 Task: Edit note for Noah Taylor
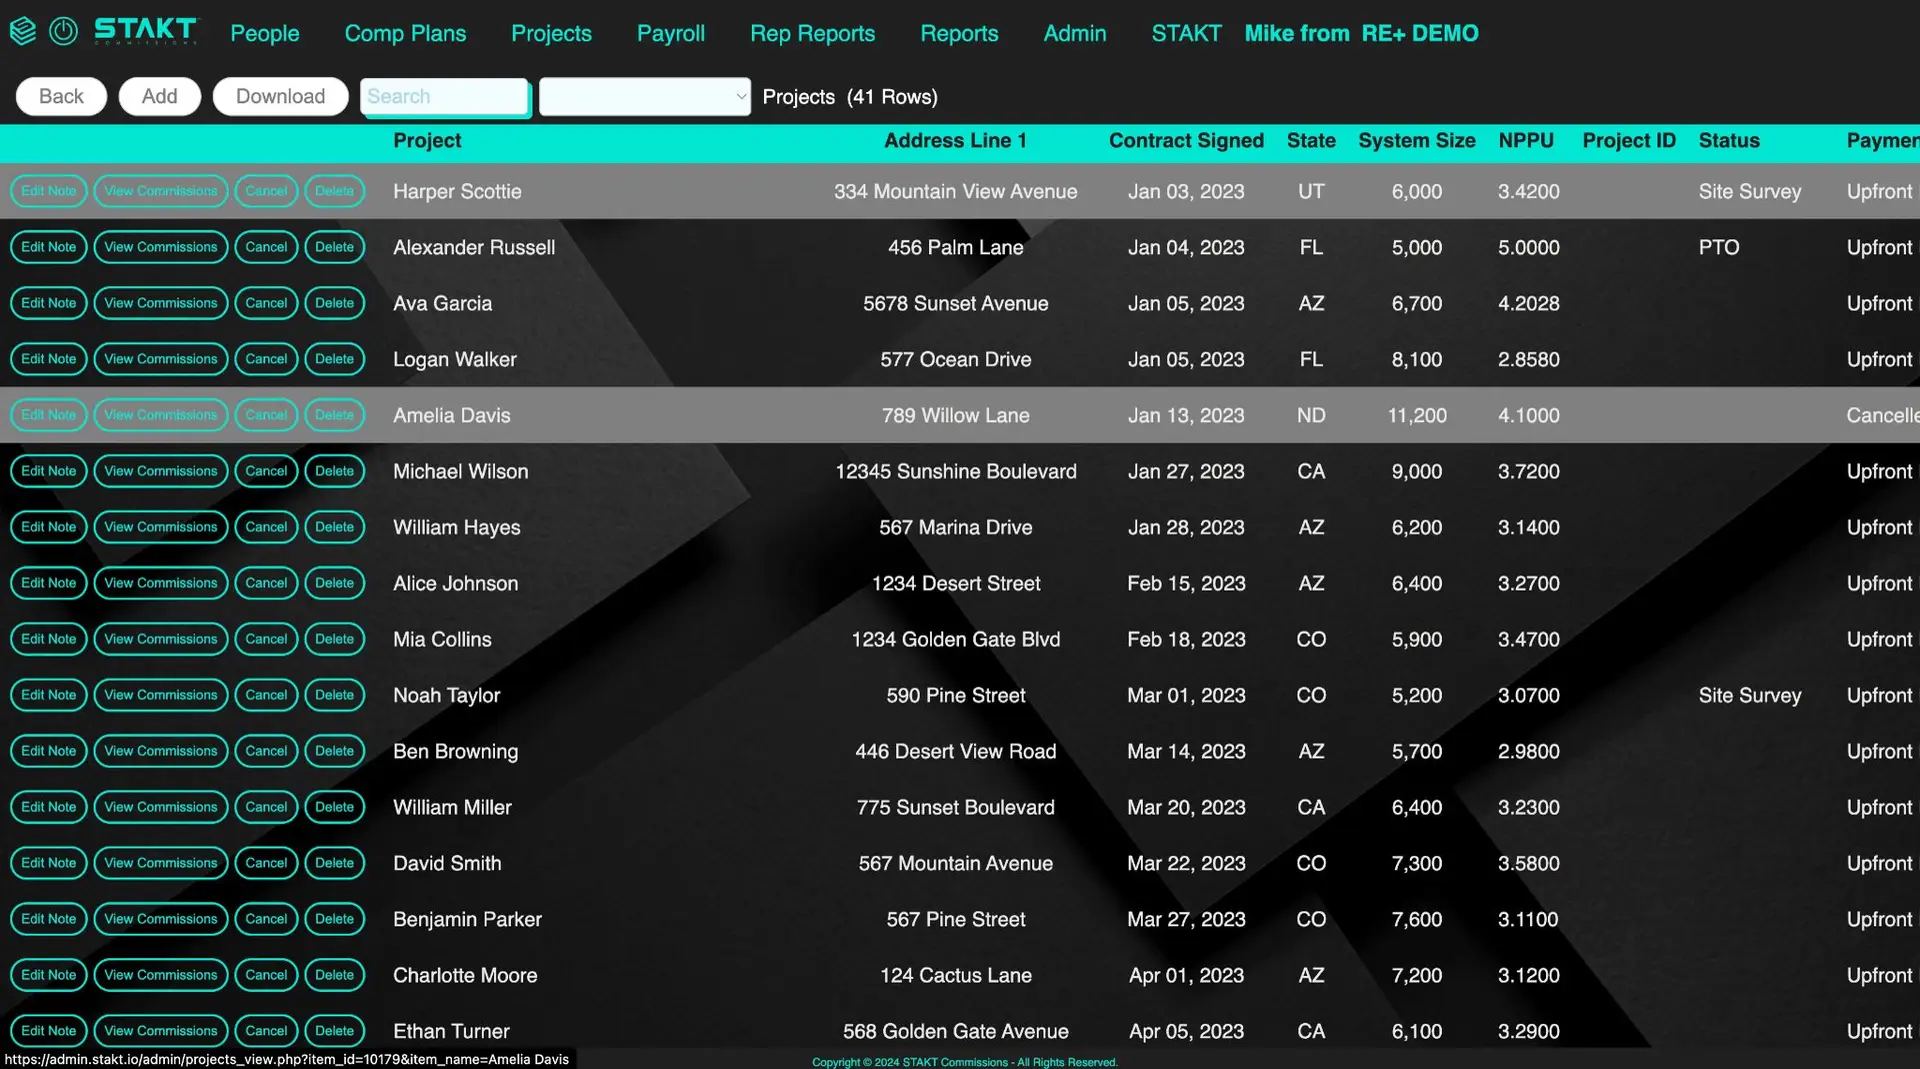coord(49,695)
